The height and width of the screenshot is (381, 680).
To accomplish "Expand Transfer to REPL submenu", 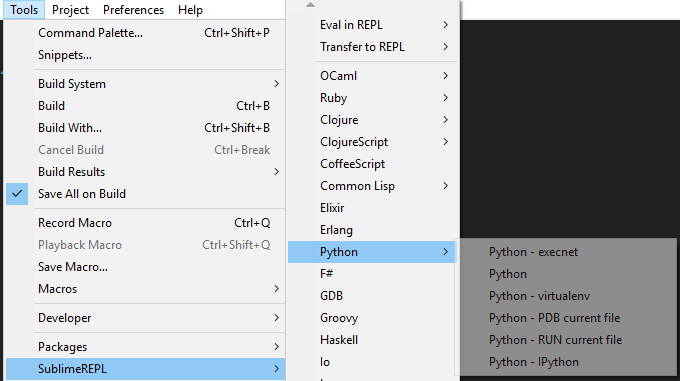I will click(x=372, y=47).
